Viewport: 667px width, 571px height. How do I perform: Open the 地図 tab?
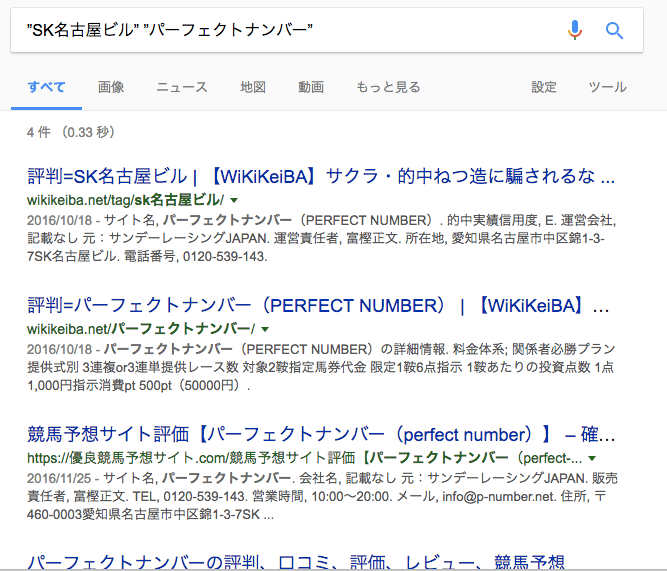coord(253,87)
